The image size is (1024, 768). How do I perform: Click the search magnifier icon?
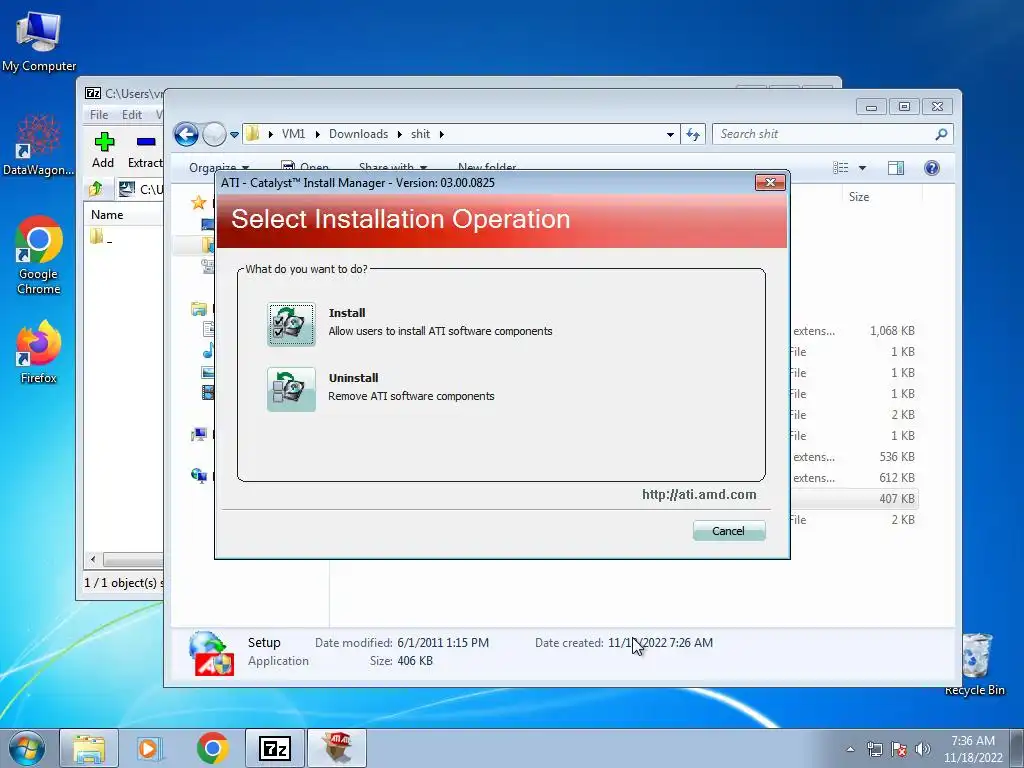coord(941,134)
